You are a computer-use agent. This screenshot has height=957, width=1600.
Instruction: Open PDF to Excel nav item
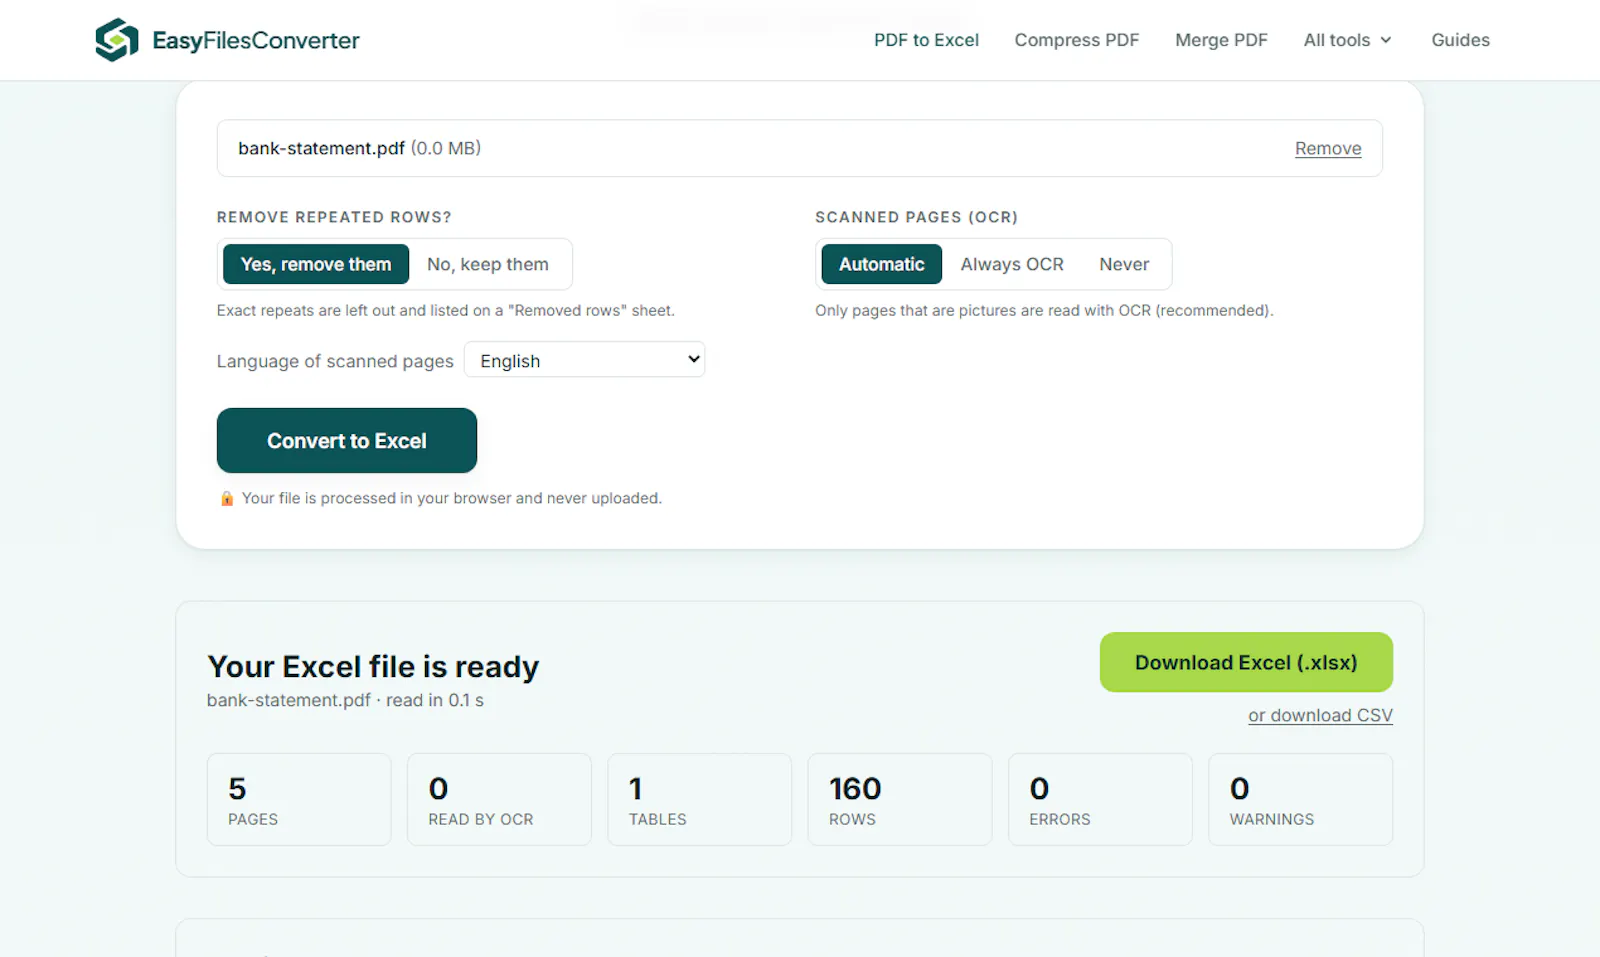click(926, 40)
